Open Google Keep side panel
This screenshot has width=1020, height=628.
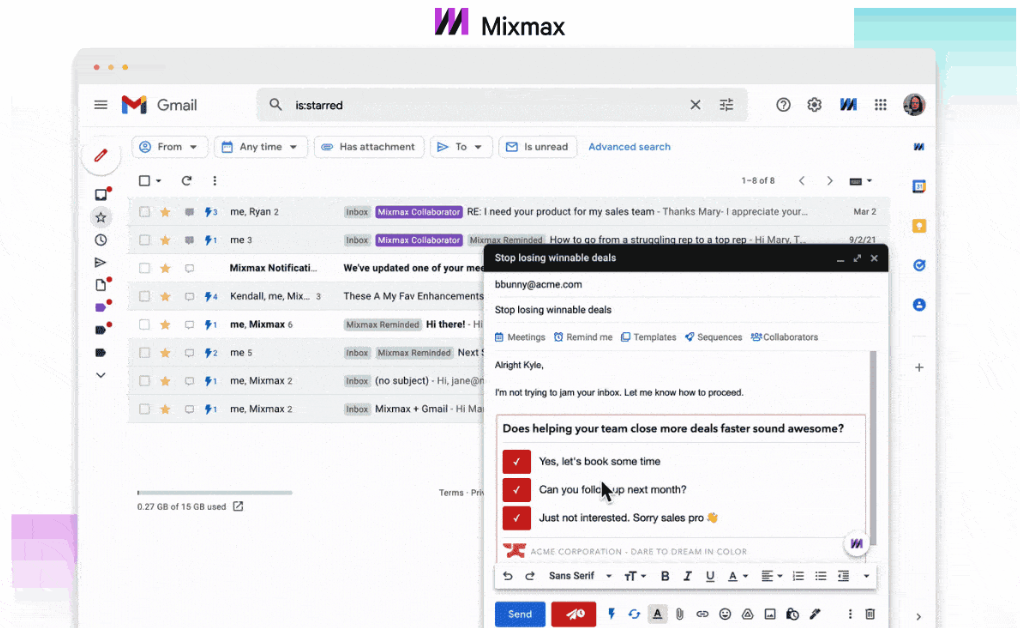(919, 226)
